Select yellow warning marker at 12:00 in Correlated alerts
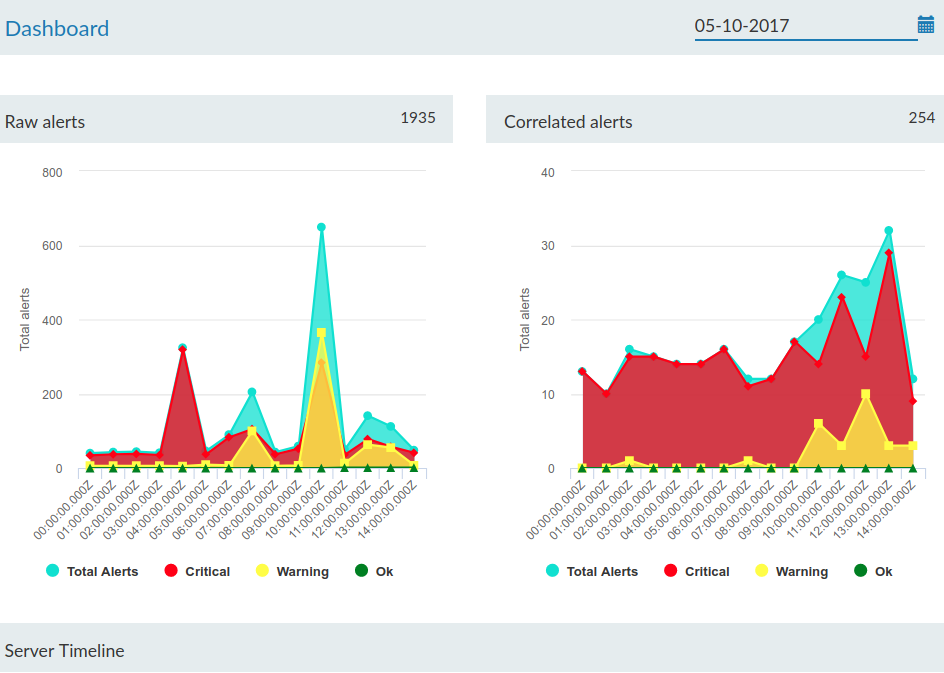Image resolution: width=944 pixels, height=673 pixels. pos(865,394)
